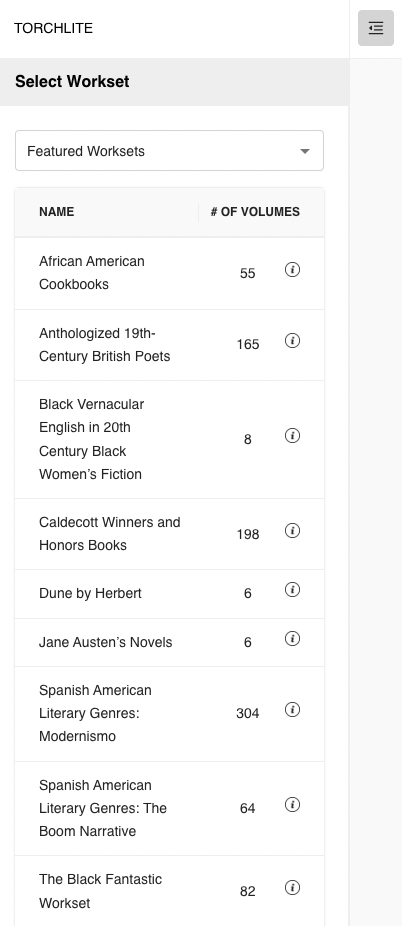Click the TORCHLITE title
This screenshot has width=402, height=926.
pos(54,28)
